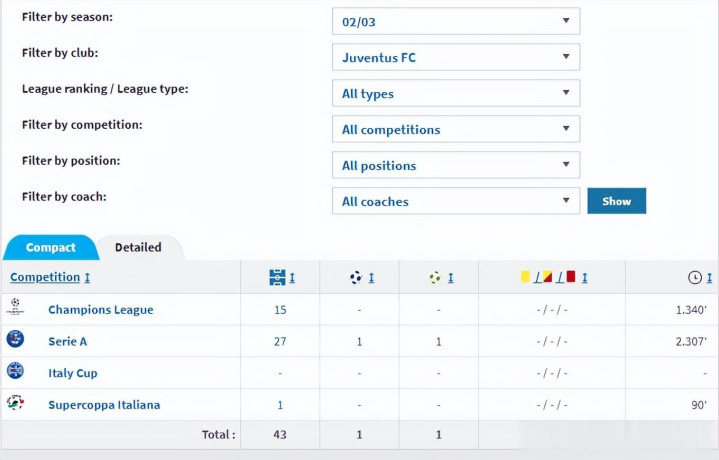Click the Champions League logo icon
Viewport: 719px width, 460px height.
point(15,306)
